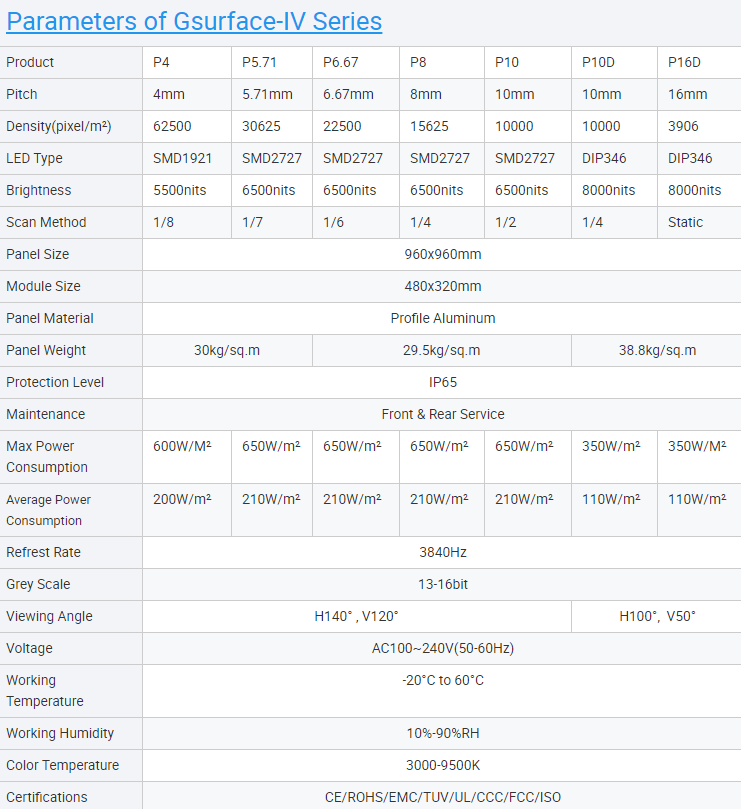Screen dimensions: 741x809
Task: Select the 3000-9500K color temperature value
Action: pos(442,765)
